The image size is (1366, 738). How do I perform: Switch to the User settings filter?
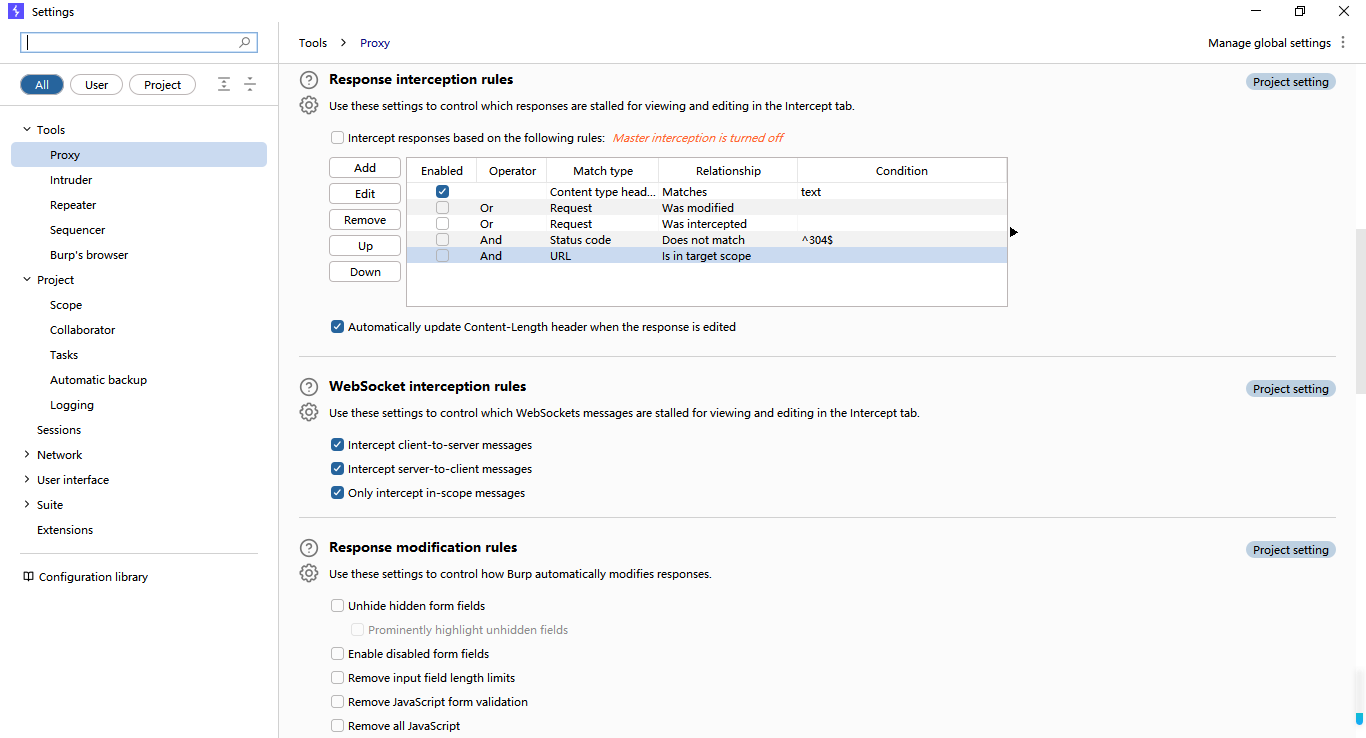(97, 85)
